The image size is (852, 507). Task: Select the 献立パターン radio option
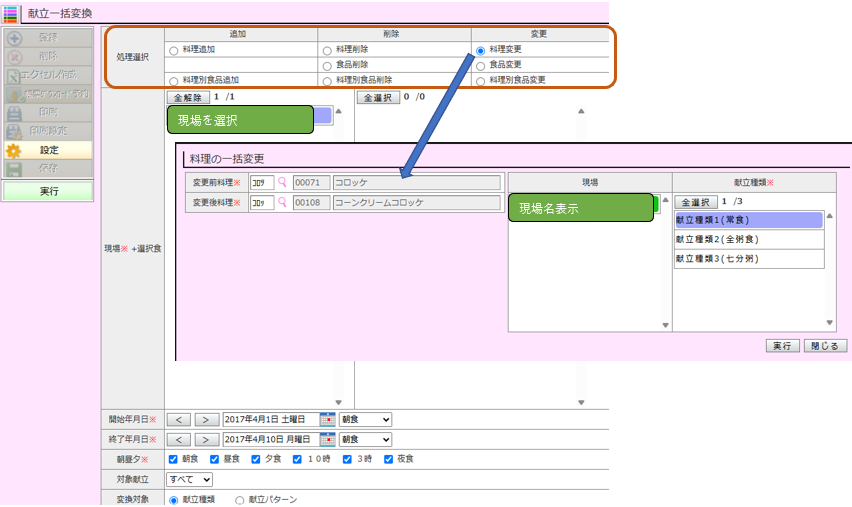point(239,499)
